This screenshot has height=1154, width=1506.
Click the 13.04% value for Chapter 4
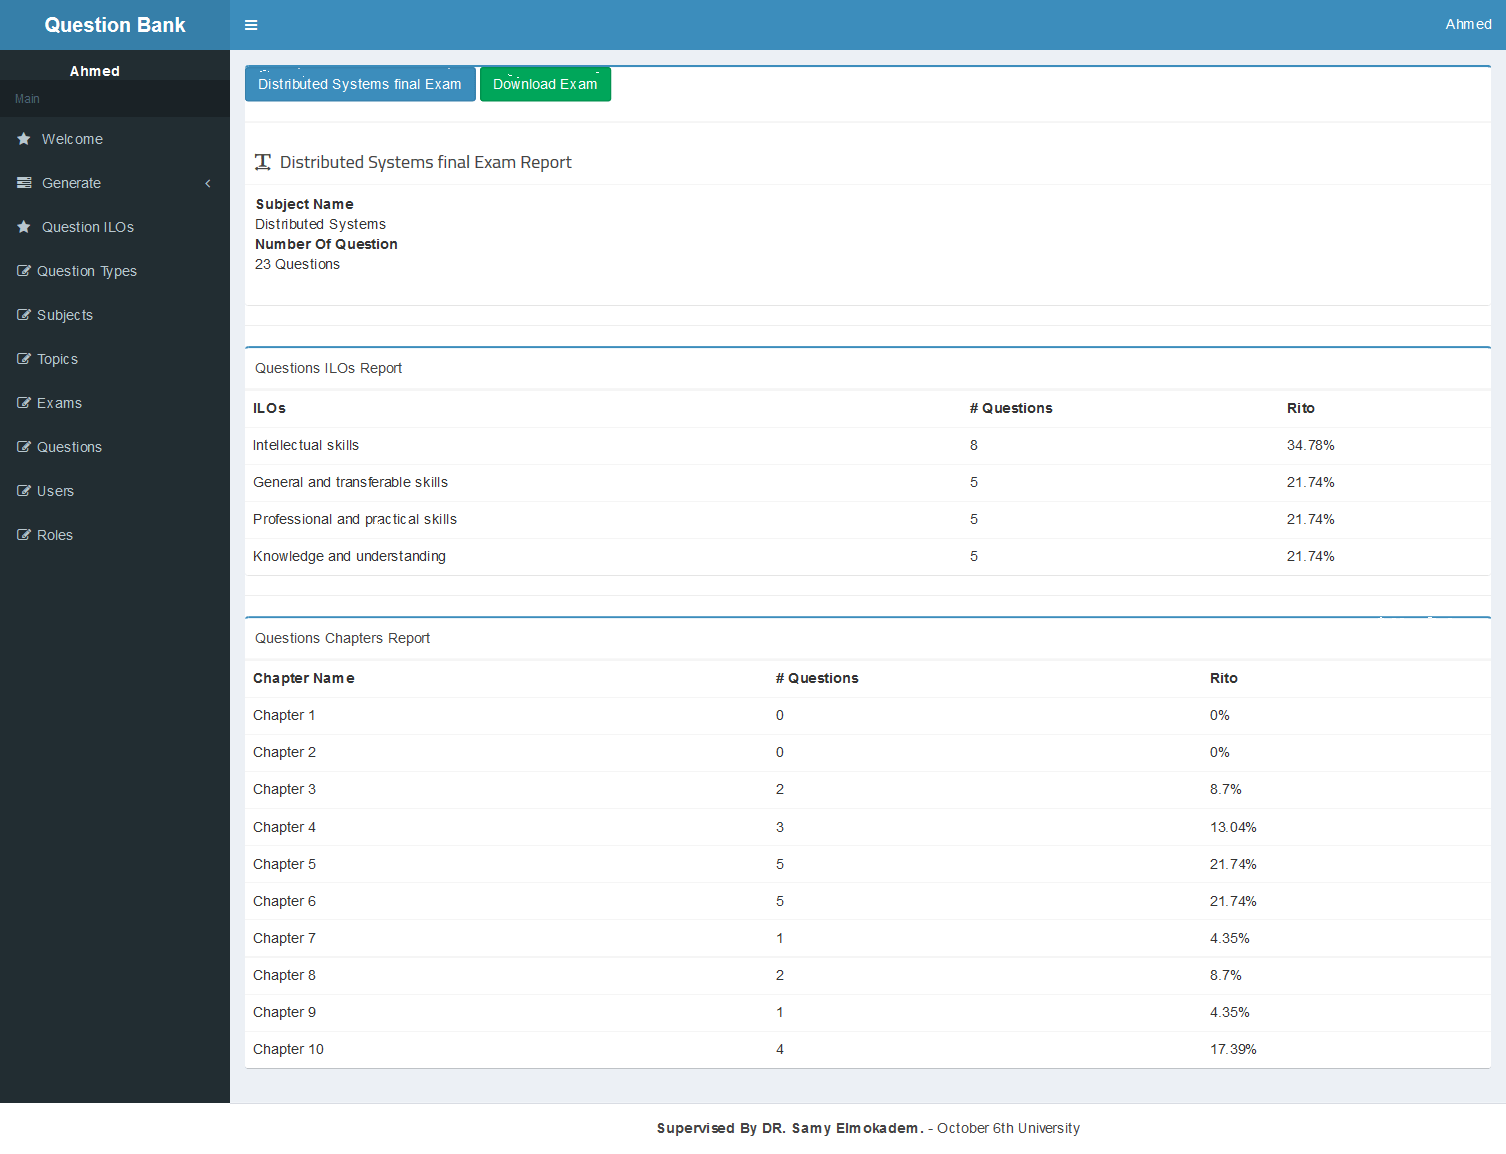click(1233, 827)
